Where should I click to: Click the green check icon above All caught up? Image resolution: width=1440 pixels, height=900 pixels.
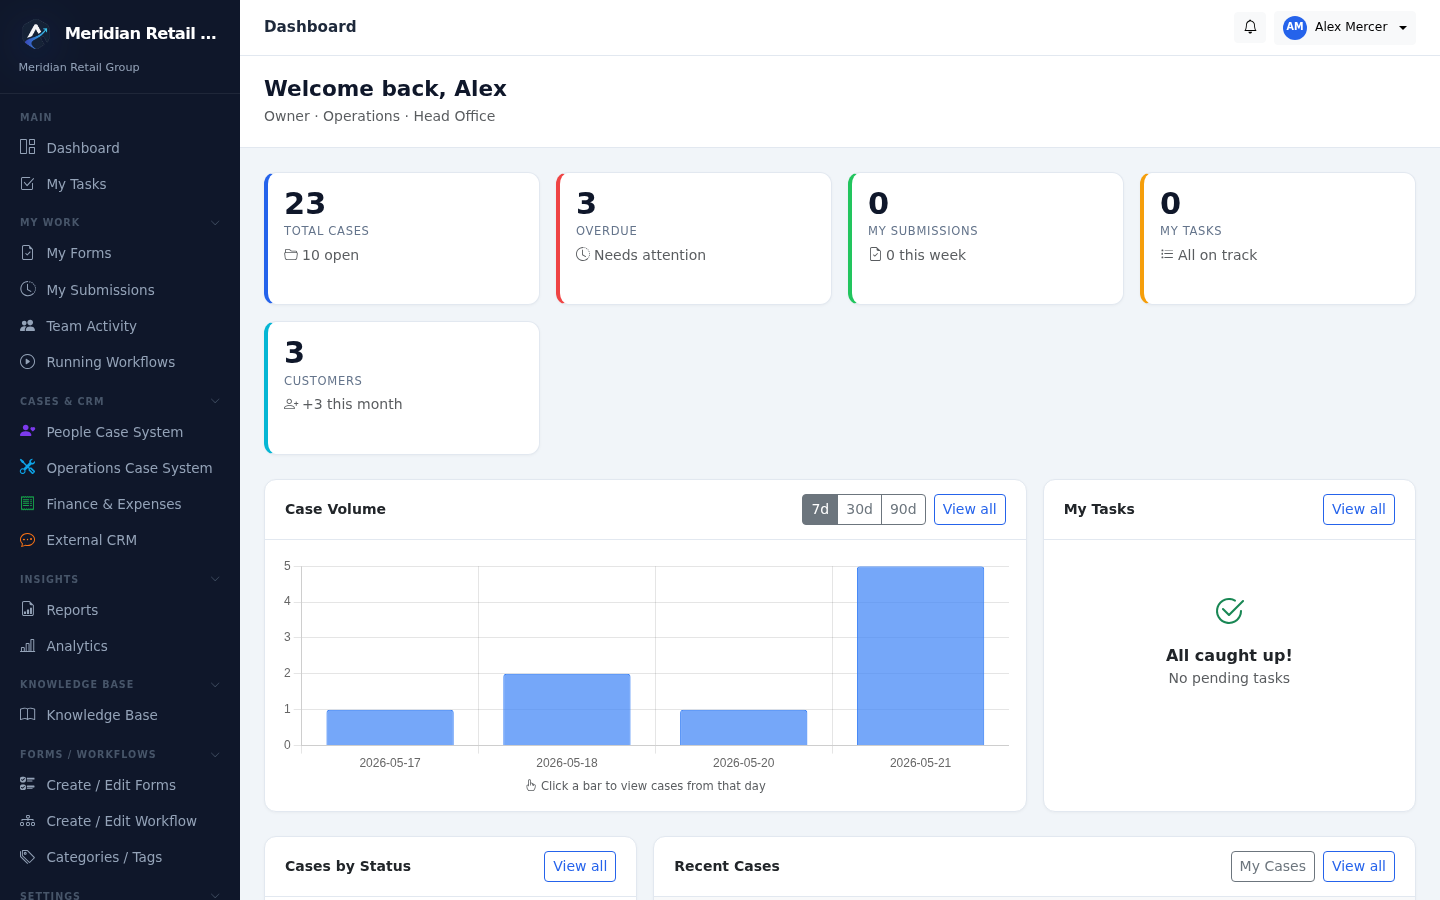(1229, 610)
